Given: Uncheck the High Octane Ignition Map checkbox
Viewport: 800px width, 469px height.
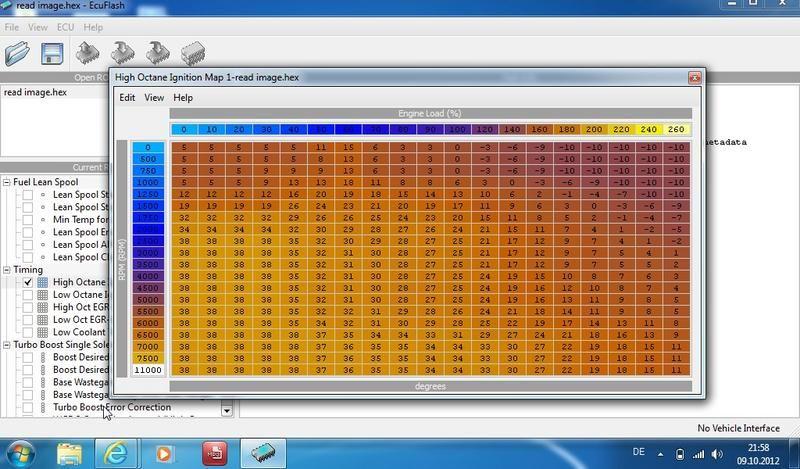Looking at the screenshot, I should click(28, 283).
